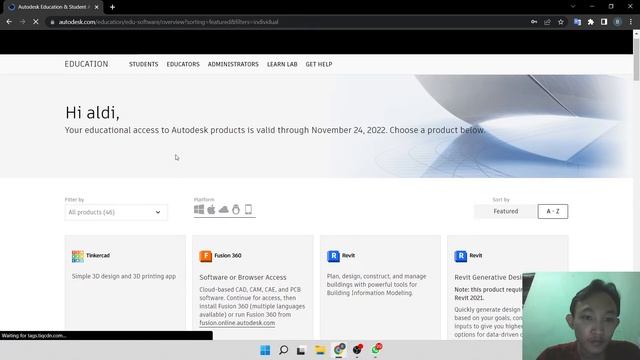This screenshot has width=640, height=360.
Task: Filter products by cloud platform icon
Action: tap(224, 210)
